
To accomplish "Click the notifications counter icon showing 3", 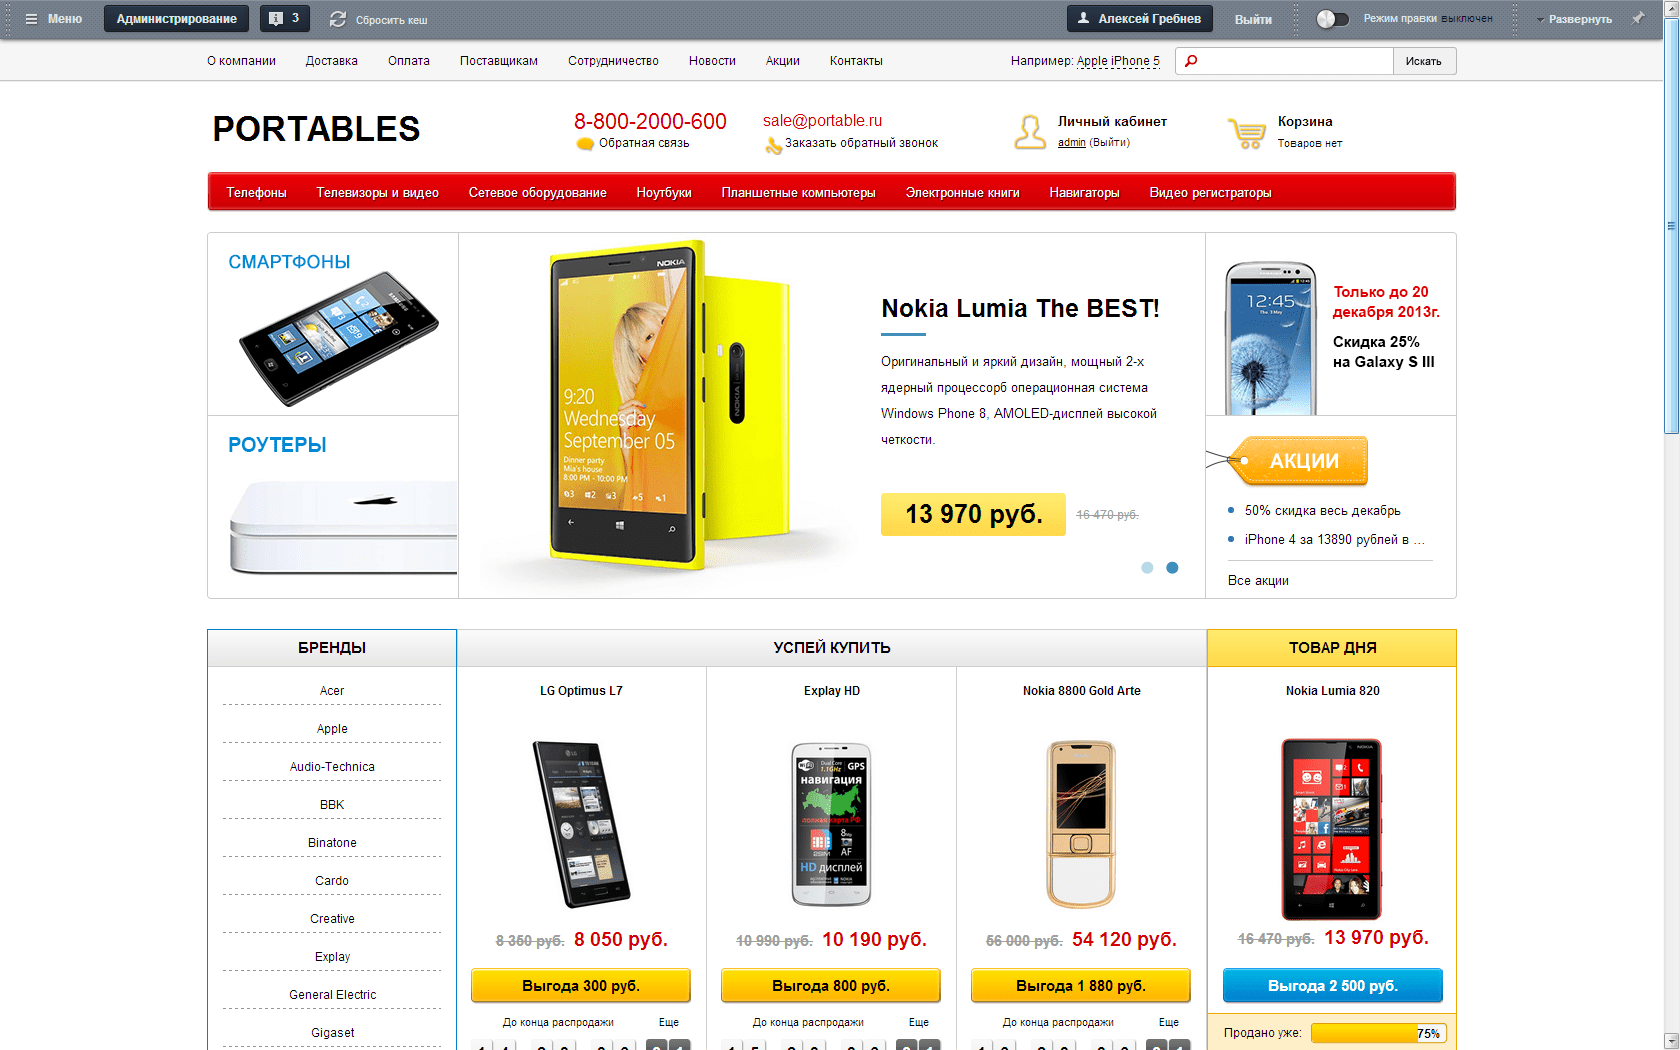I will [285, 19].
